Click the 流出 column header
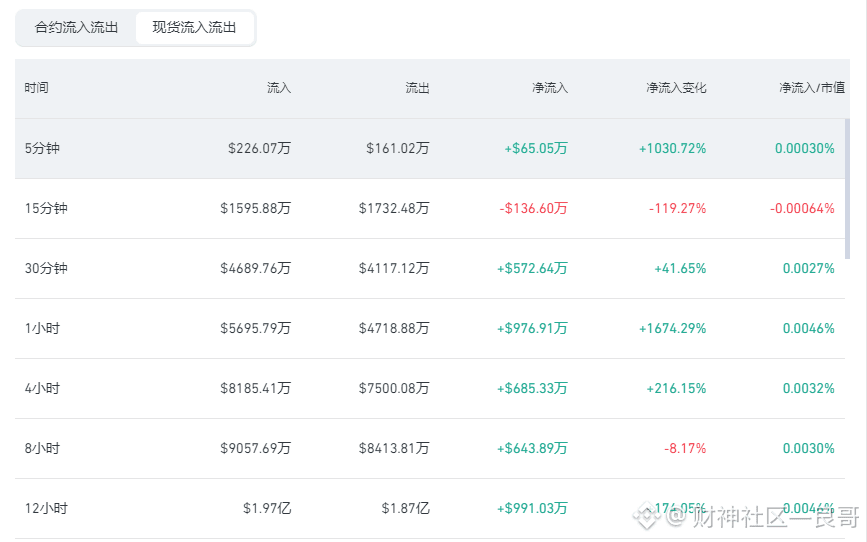Viewport: 867px width, 542px height. 417,88
